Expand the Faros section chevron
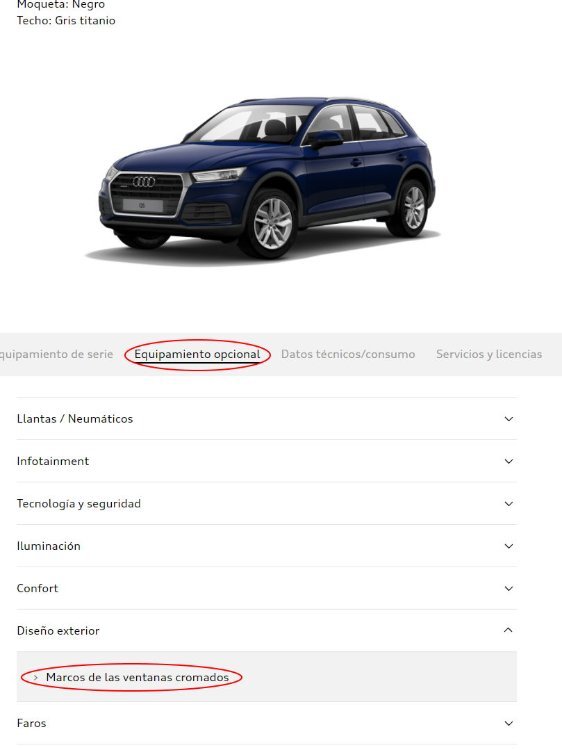The height and width of the screenshot is (750, 562). [x=508, y=724]
